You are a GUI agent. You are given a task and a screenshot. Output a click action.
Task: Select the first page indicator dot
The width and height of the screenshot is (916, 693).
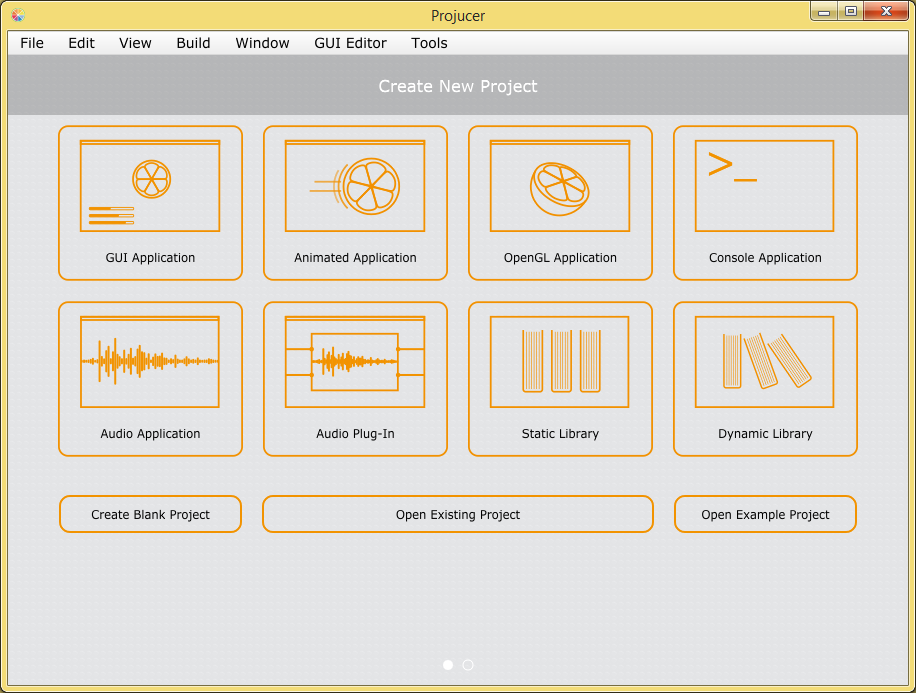[448, 665]
